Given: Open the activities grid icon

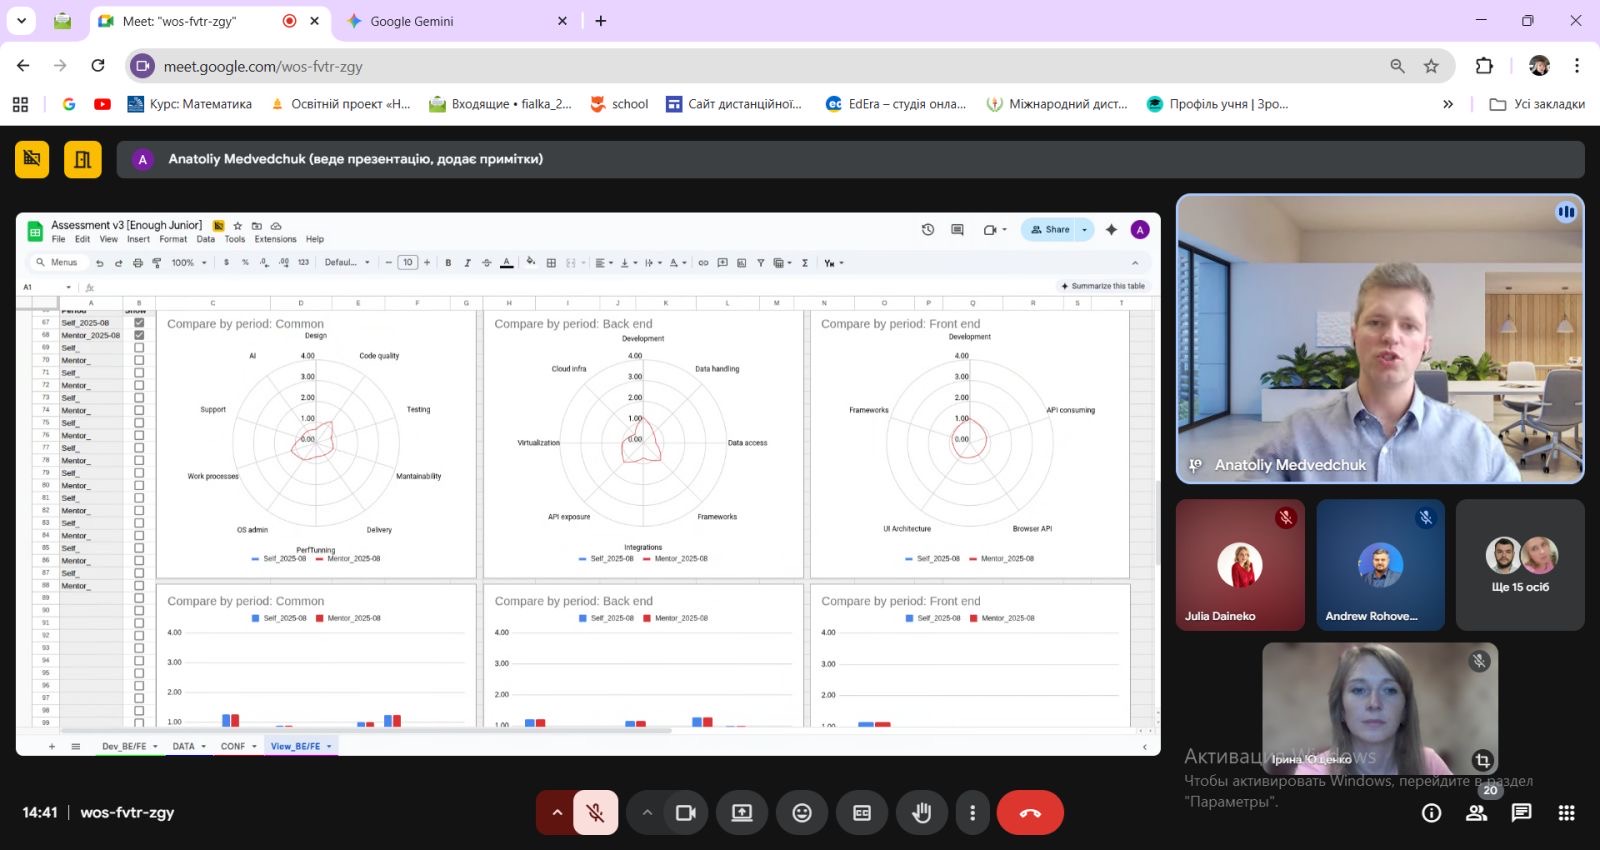Looking at the screenshot, I should 1566,813.
